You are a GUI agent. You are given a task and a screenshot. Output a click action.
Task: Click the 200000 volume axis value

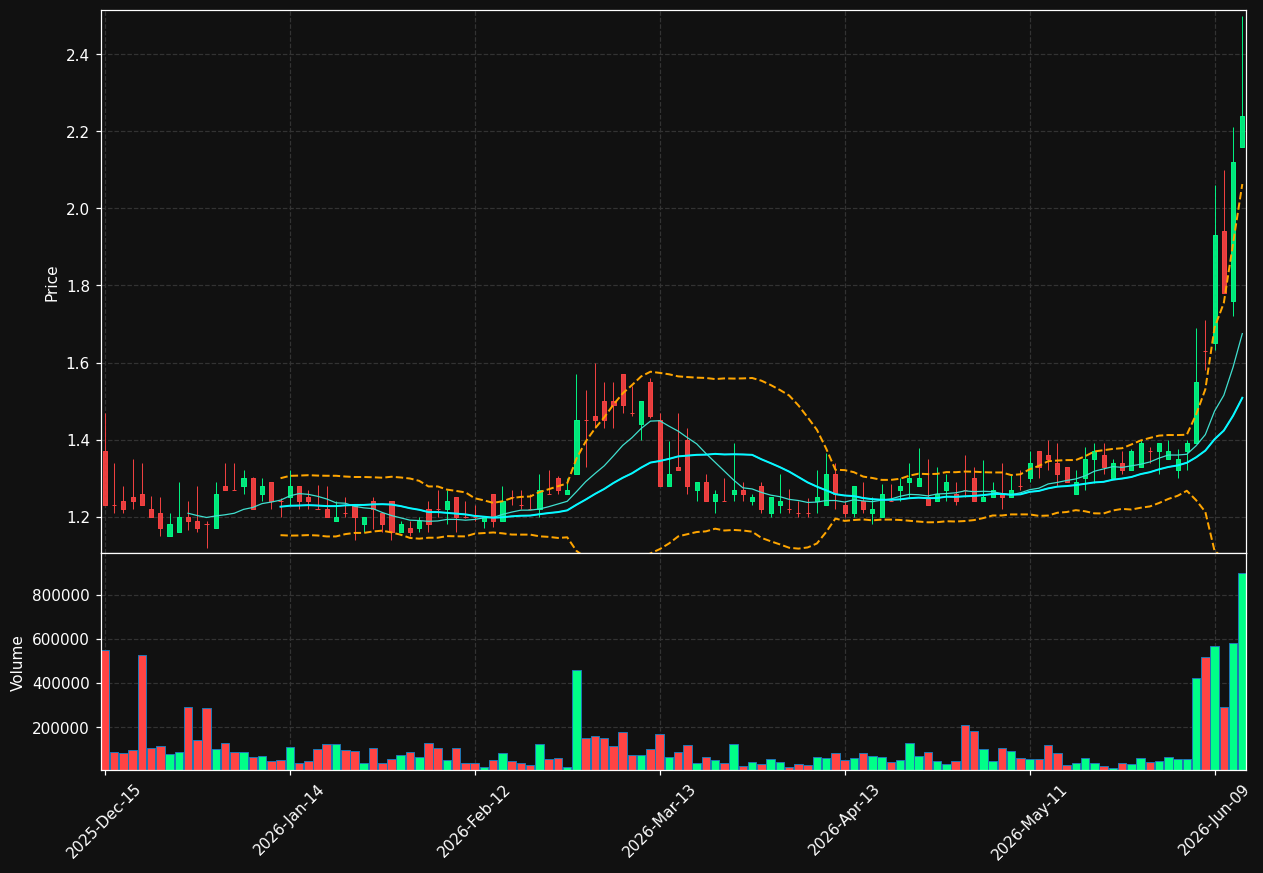tap(62, 728)
